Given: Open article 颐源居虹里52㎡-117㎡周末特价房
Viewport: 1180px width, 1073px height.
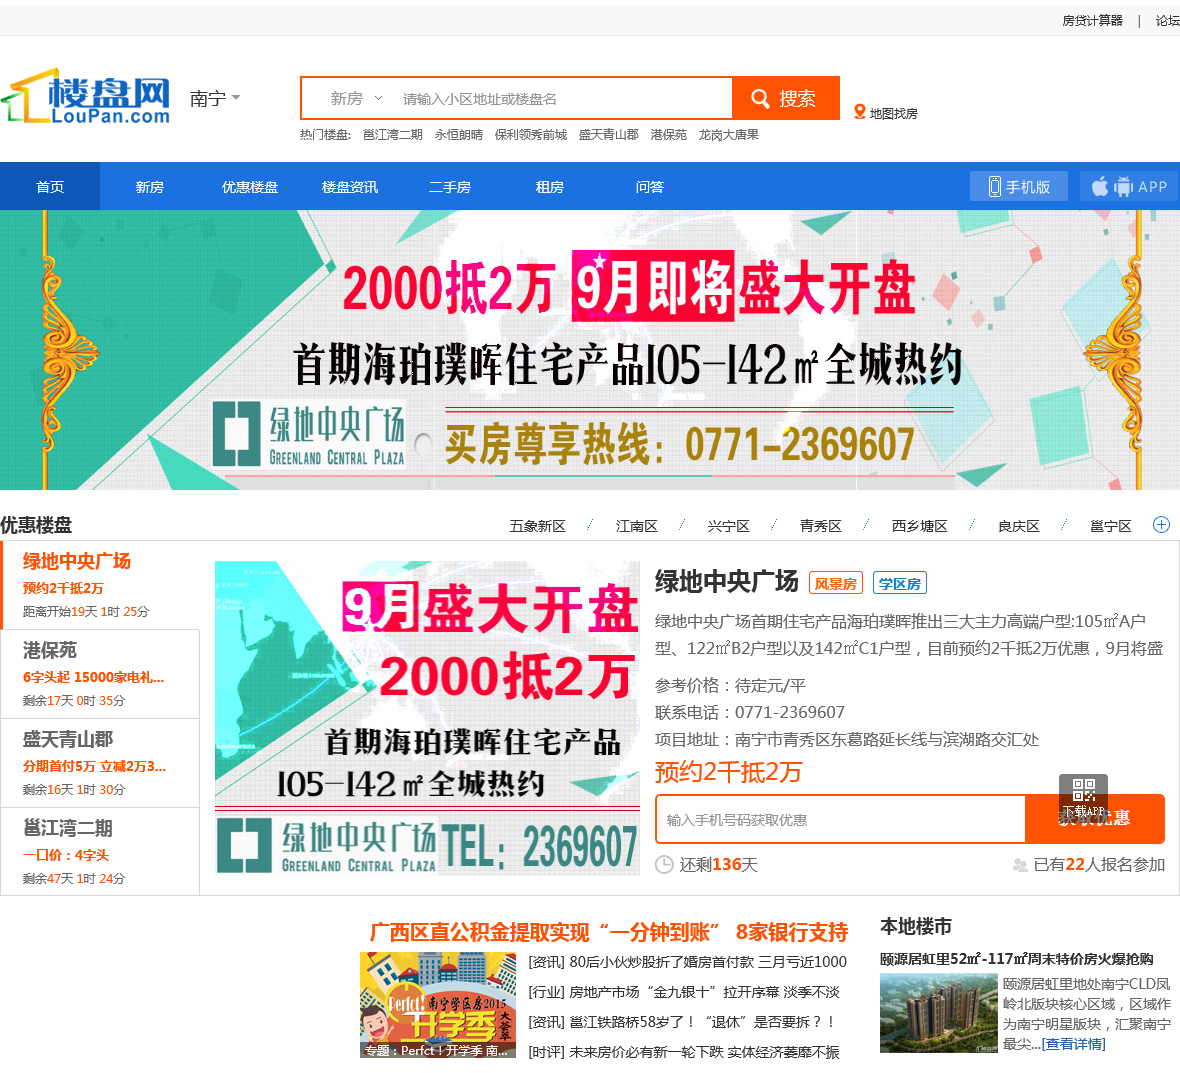Looking at the screenshot, I should click(x=1017, y=959).
